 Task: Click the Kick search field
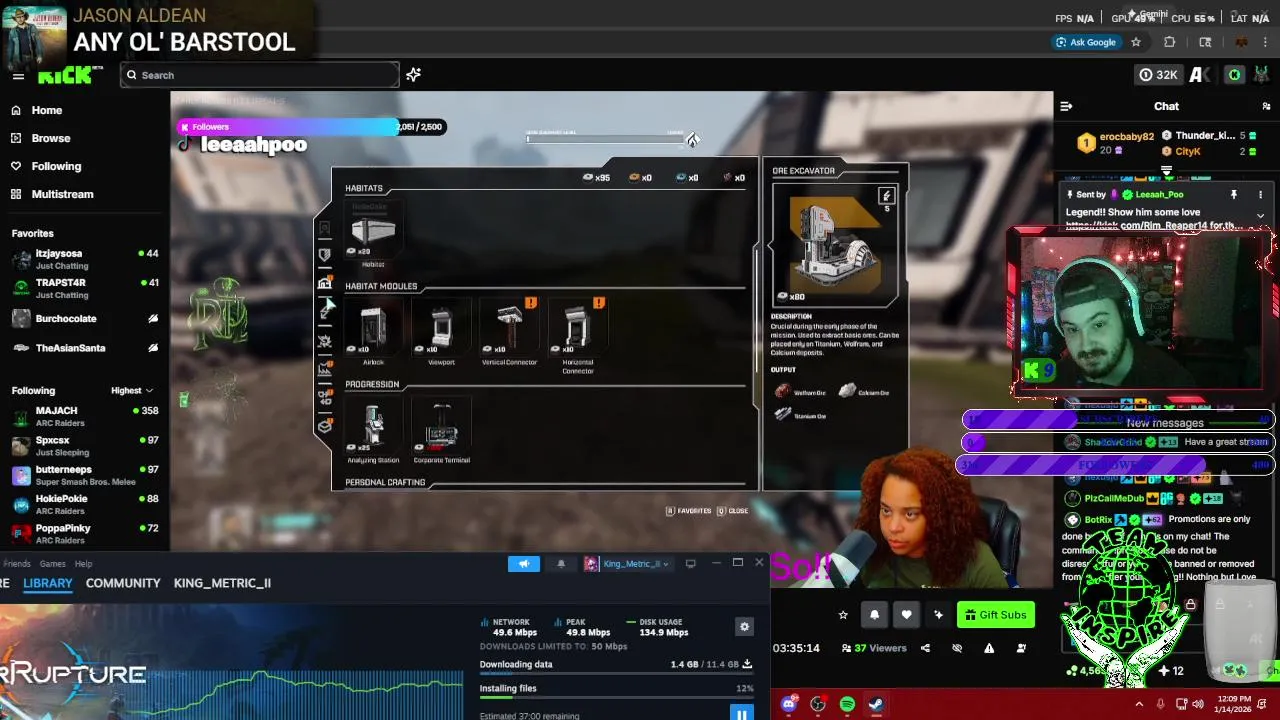click(x=260, y=75)
